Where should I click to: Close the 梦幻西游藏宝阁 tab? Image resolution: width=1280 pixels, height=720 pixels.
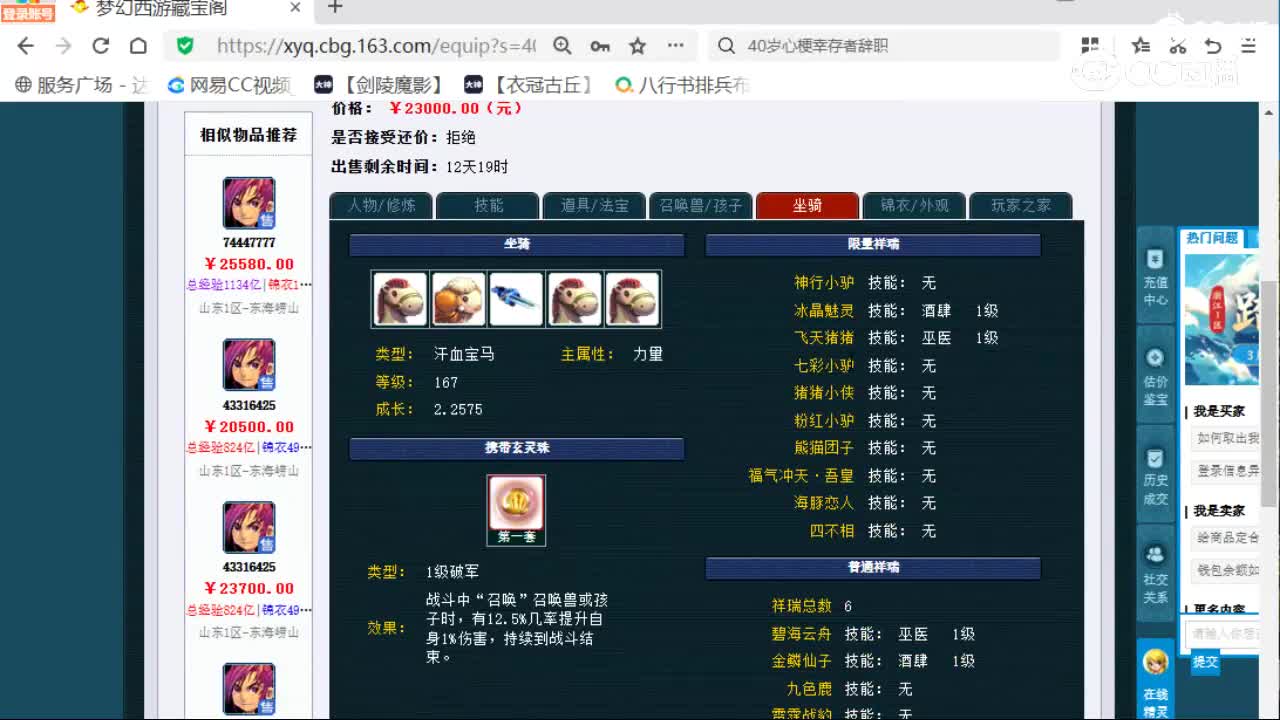(x=295, y=8)
